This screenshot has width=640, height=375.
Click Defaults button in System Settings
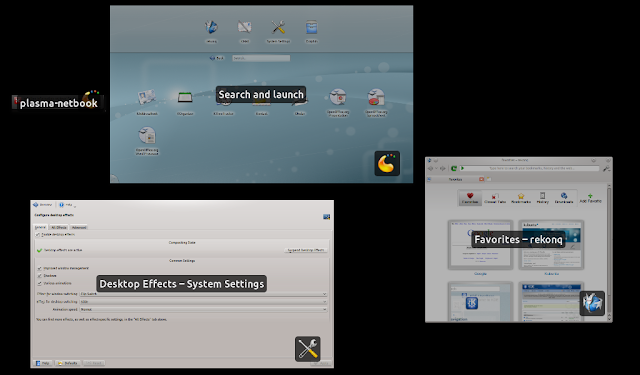click(x=67, y=363)
